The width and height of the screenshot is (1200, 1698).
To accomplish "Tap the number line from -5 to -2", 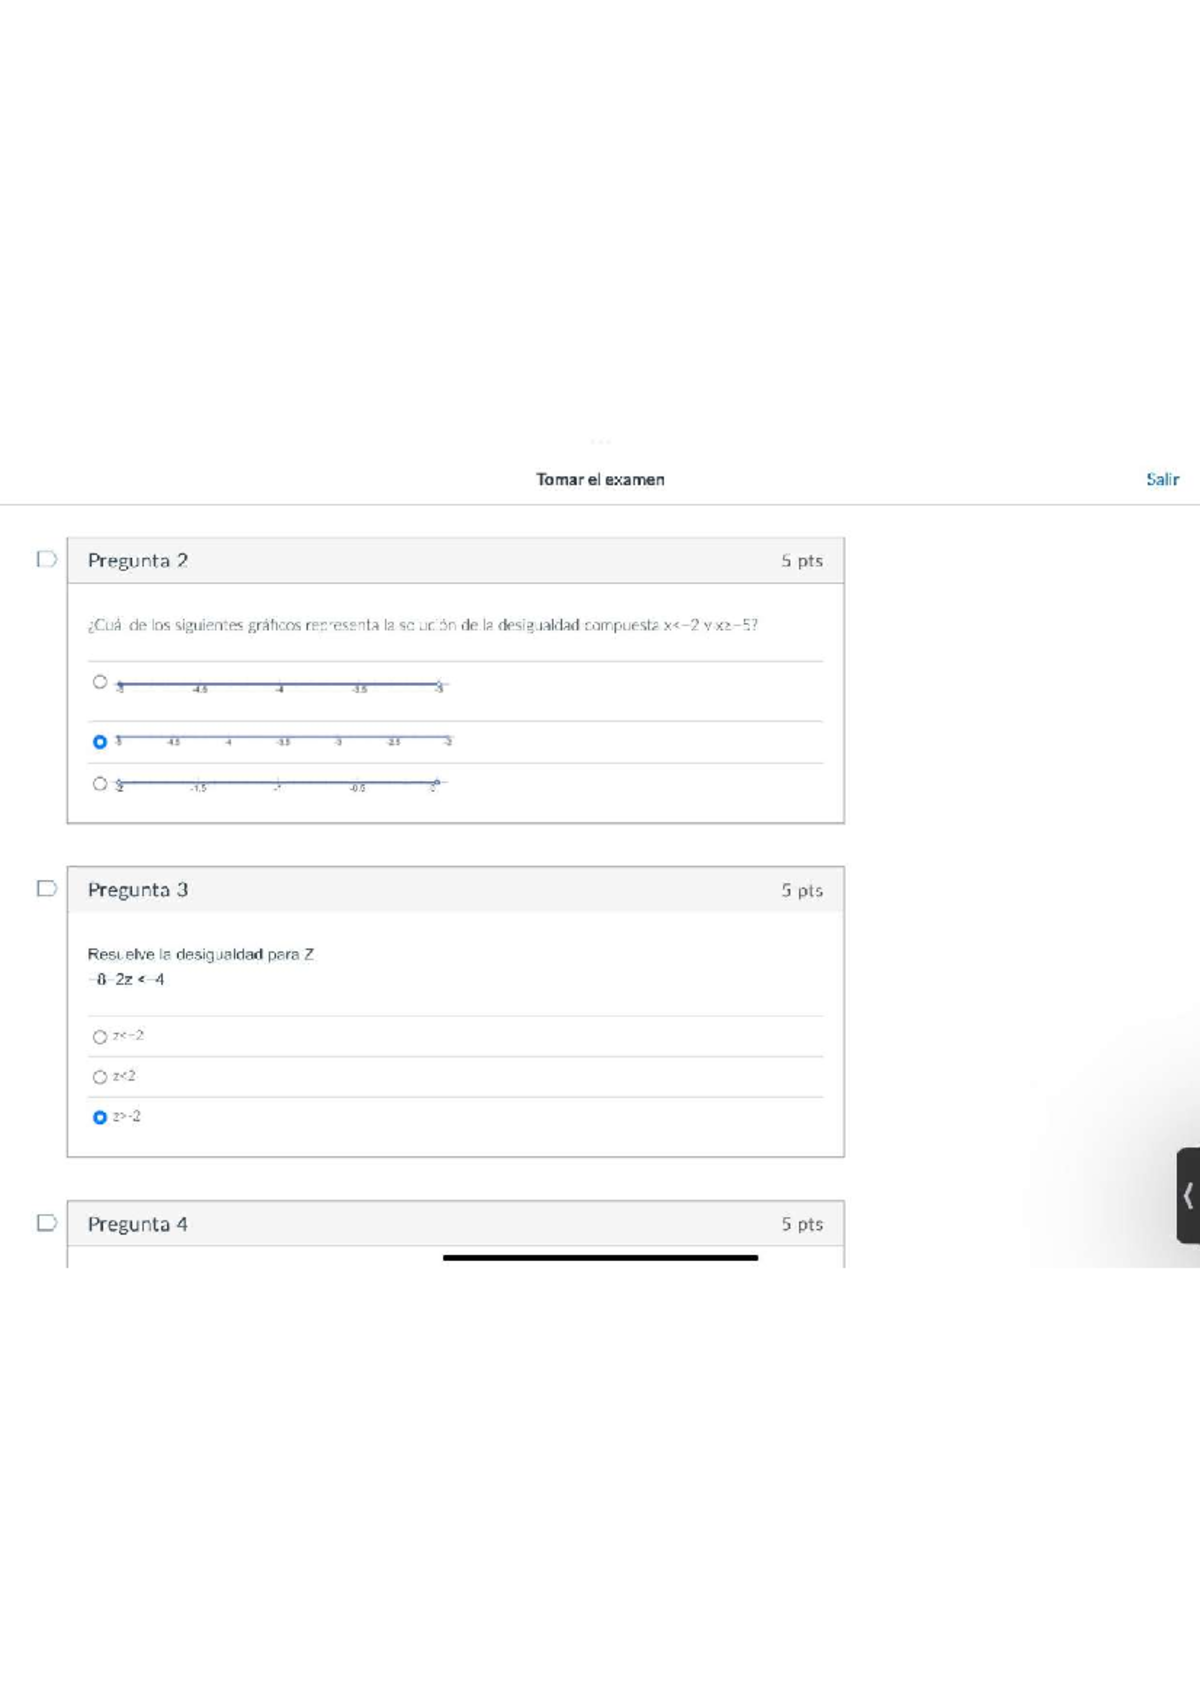I will pos(284,740).
